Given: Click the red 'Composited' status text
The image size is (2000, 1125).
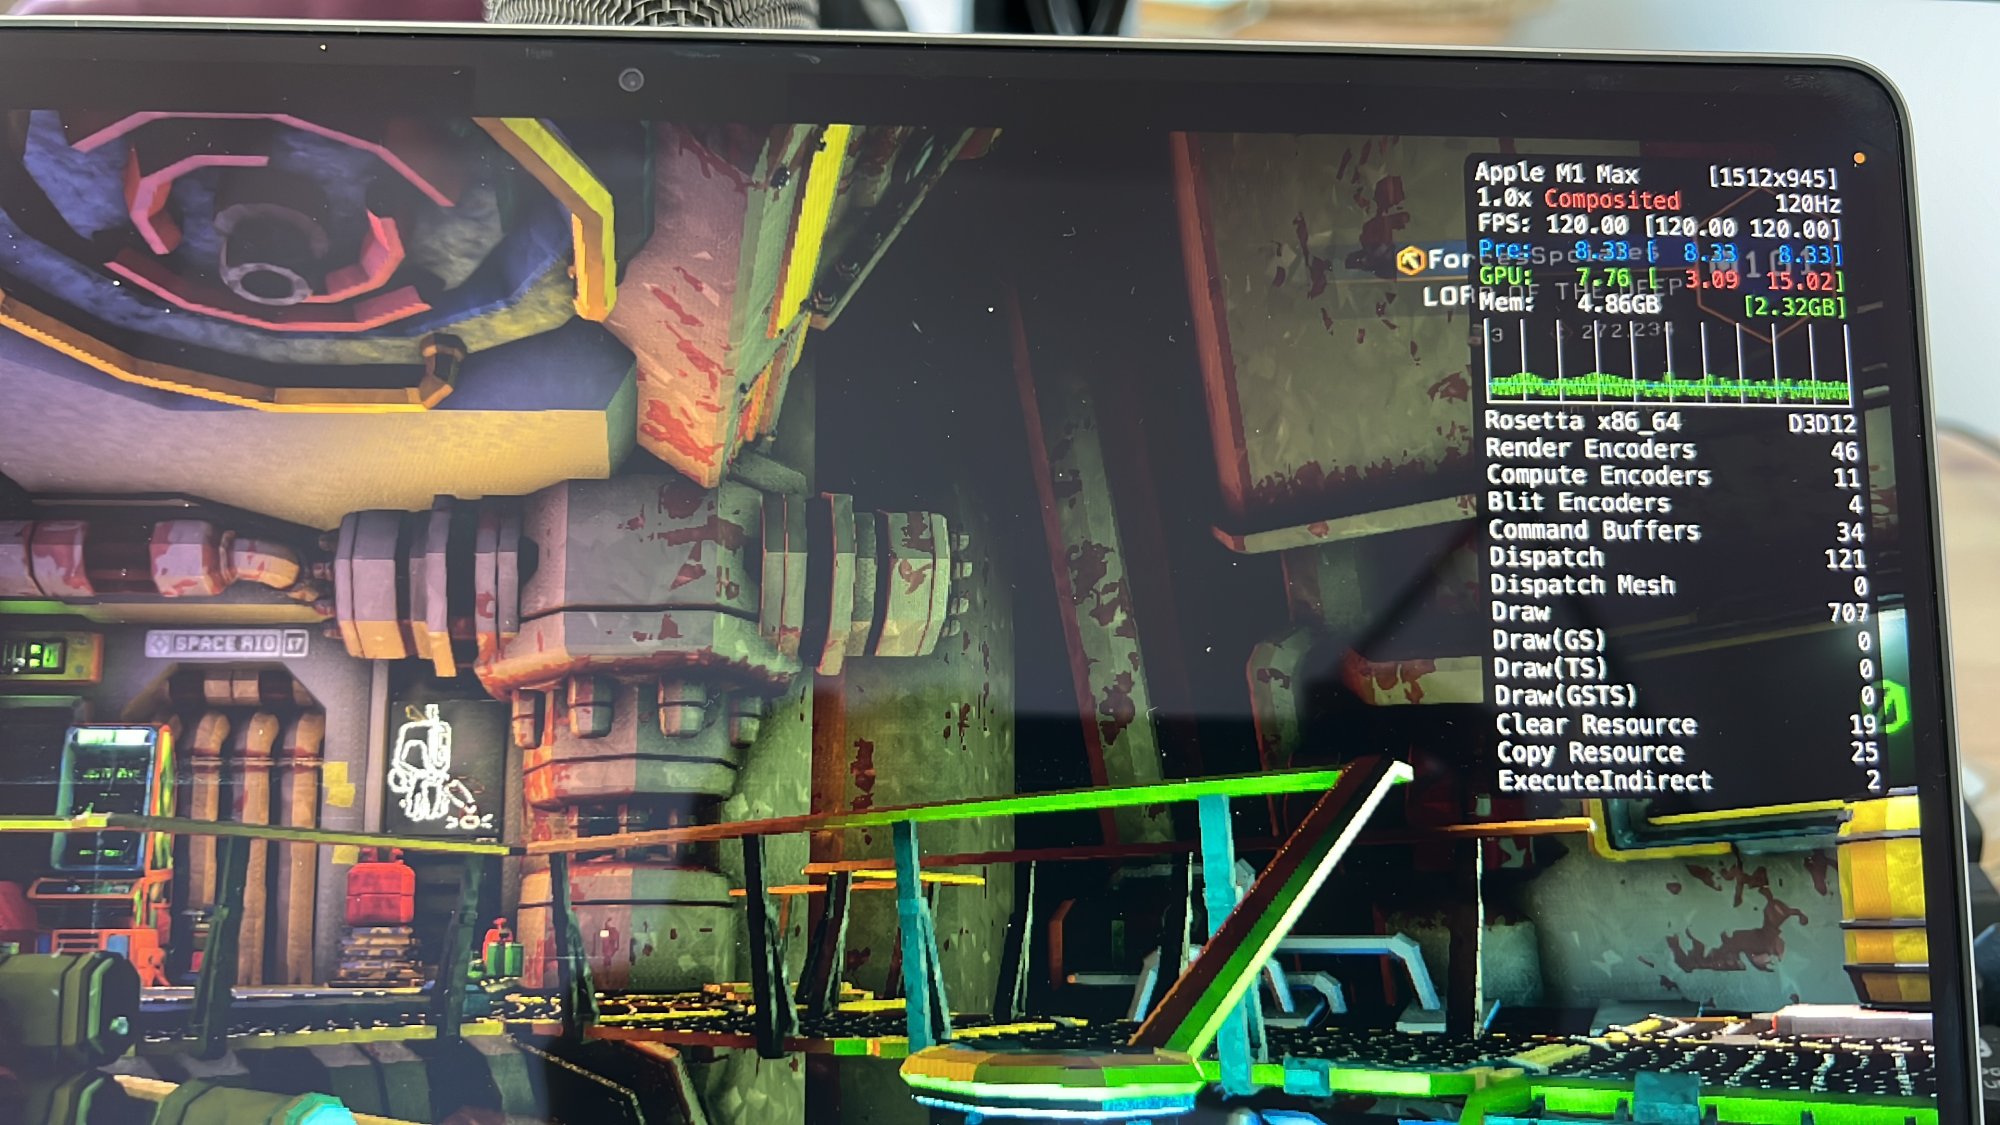Looking at the screenshot, I should (1612, 199).
